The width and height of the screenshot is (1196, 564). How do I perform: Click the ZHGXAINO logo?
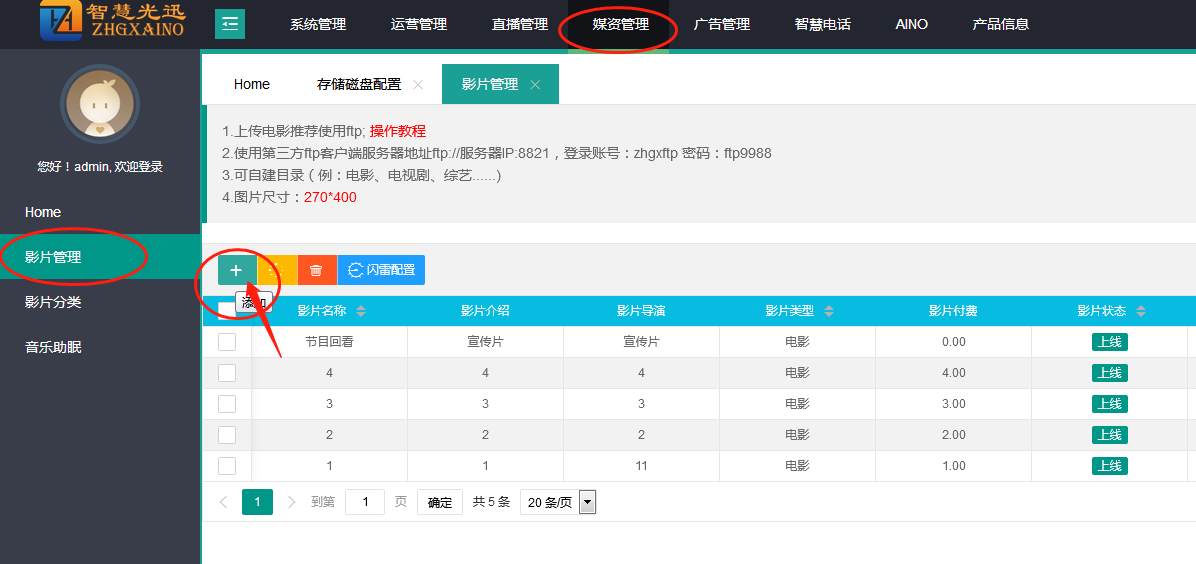pos(112,21)
